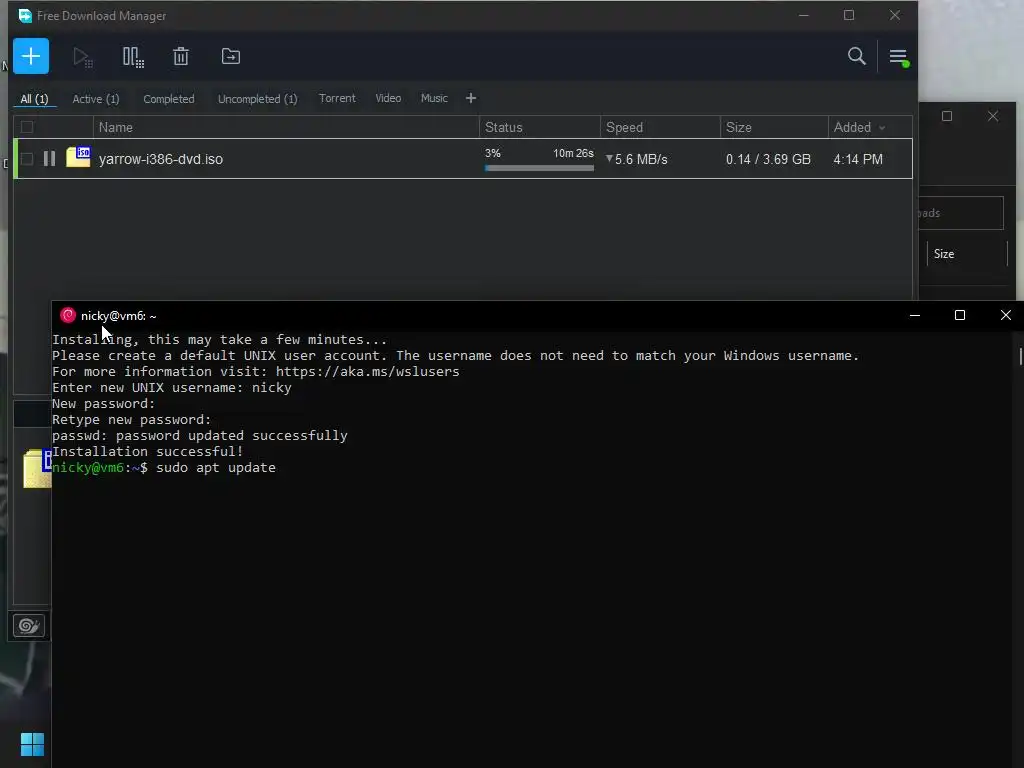This screenshot has height=768, width=1024.
Task: Tick the checkbox for yarrow-i386-dvd.iso row
Action: pos(27,159)
